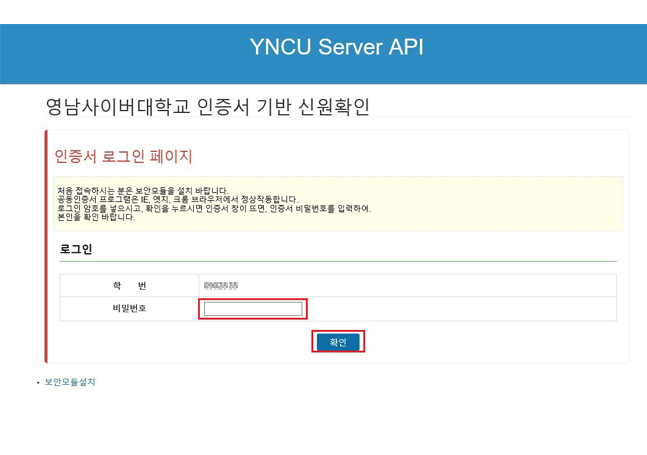Click the notice line starting 처음 접속하시는 분은

tap(143, 191)
